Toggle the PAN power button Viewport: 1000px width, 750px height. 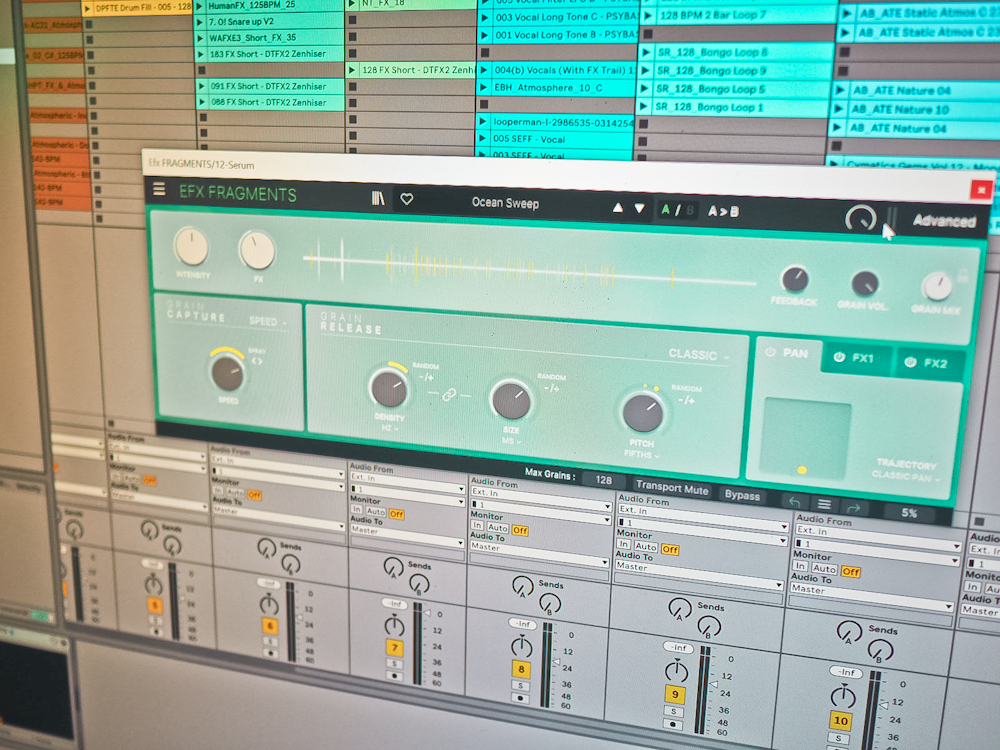coord(770,352)
